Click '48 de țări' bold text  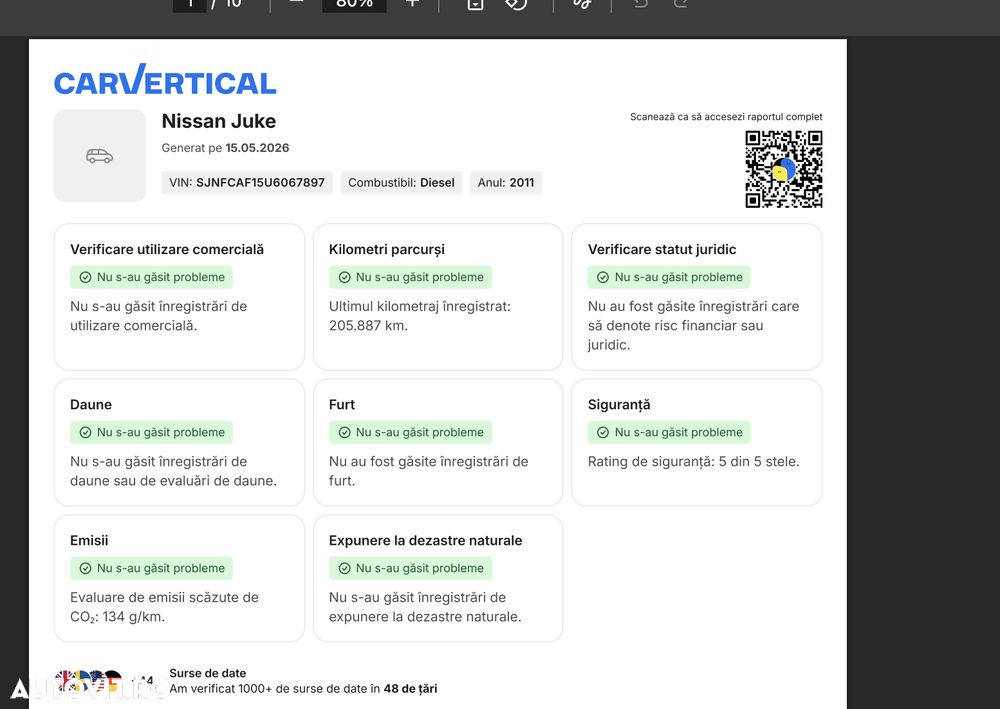pyautogui.click(x=410, y=689)
